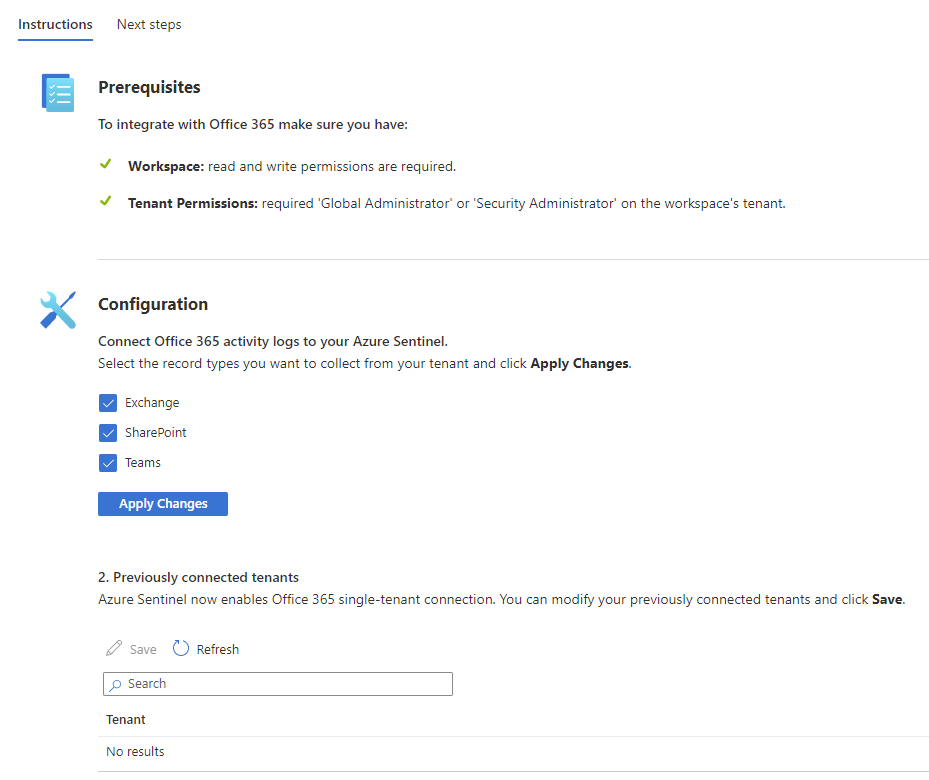Click the Prerequisites section heading
This screenshot has width=929, height=780.
[x=149, y=87]
